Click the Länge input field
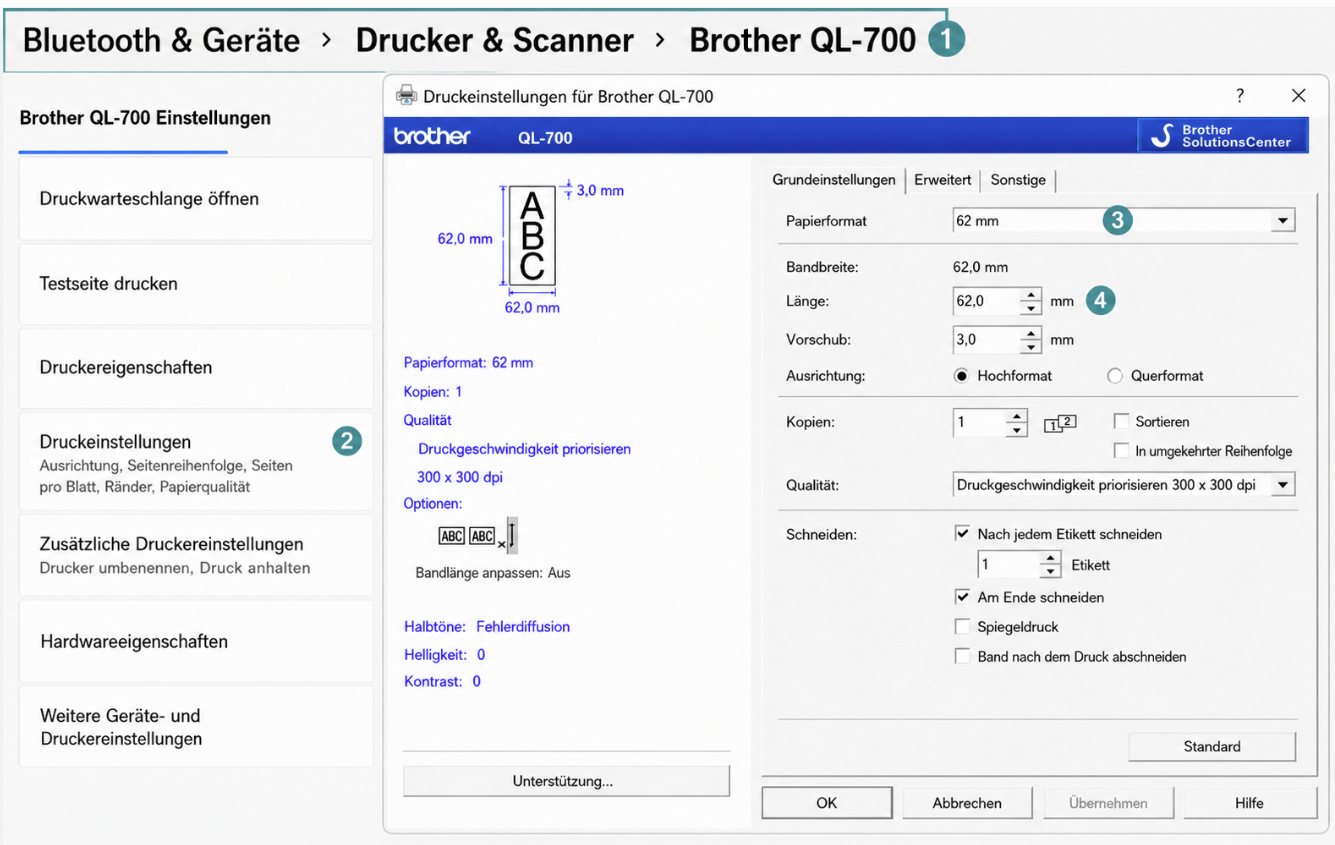1335x845 pixels. click(x=986, y=301)
